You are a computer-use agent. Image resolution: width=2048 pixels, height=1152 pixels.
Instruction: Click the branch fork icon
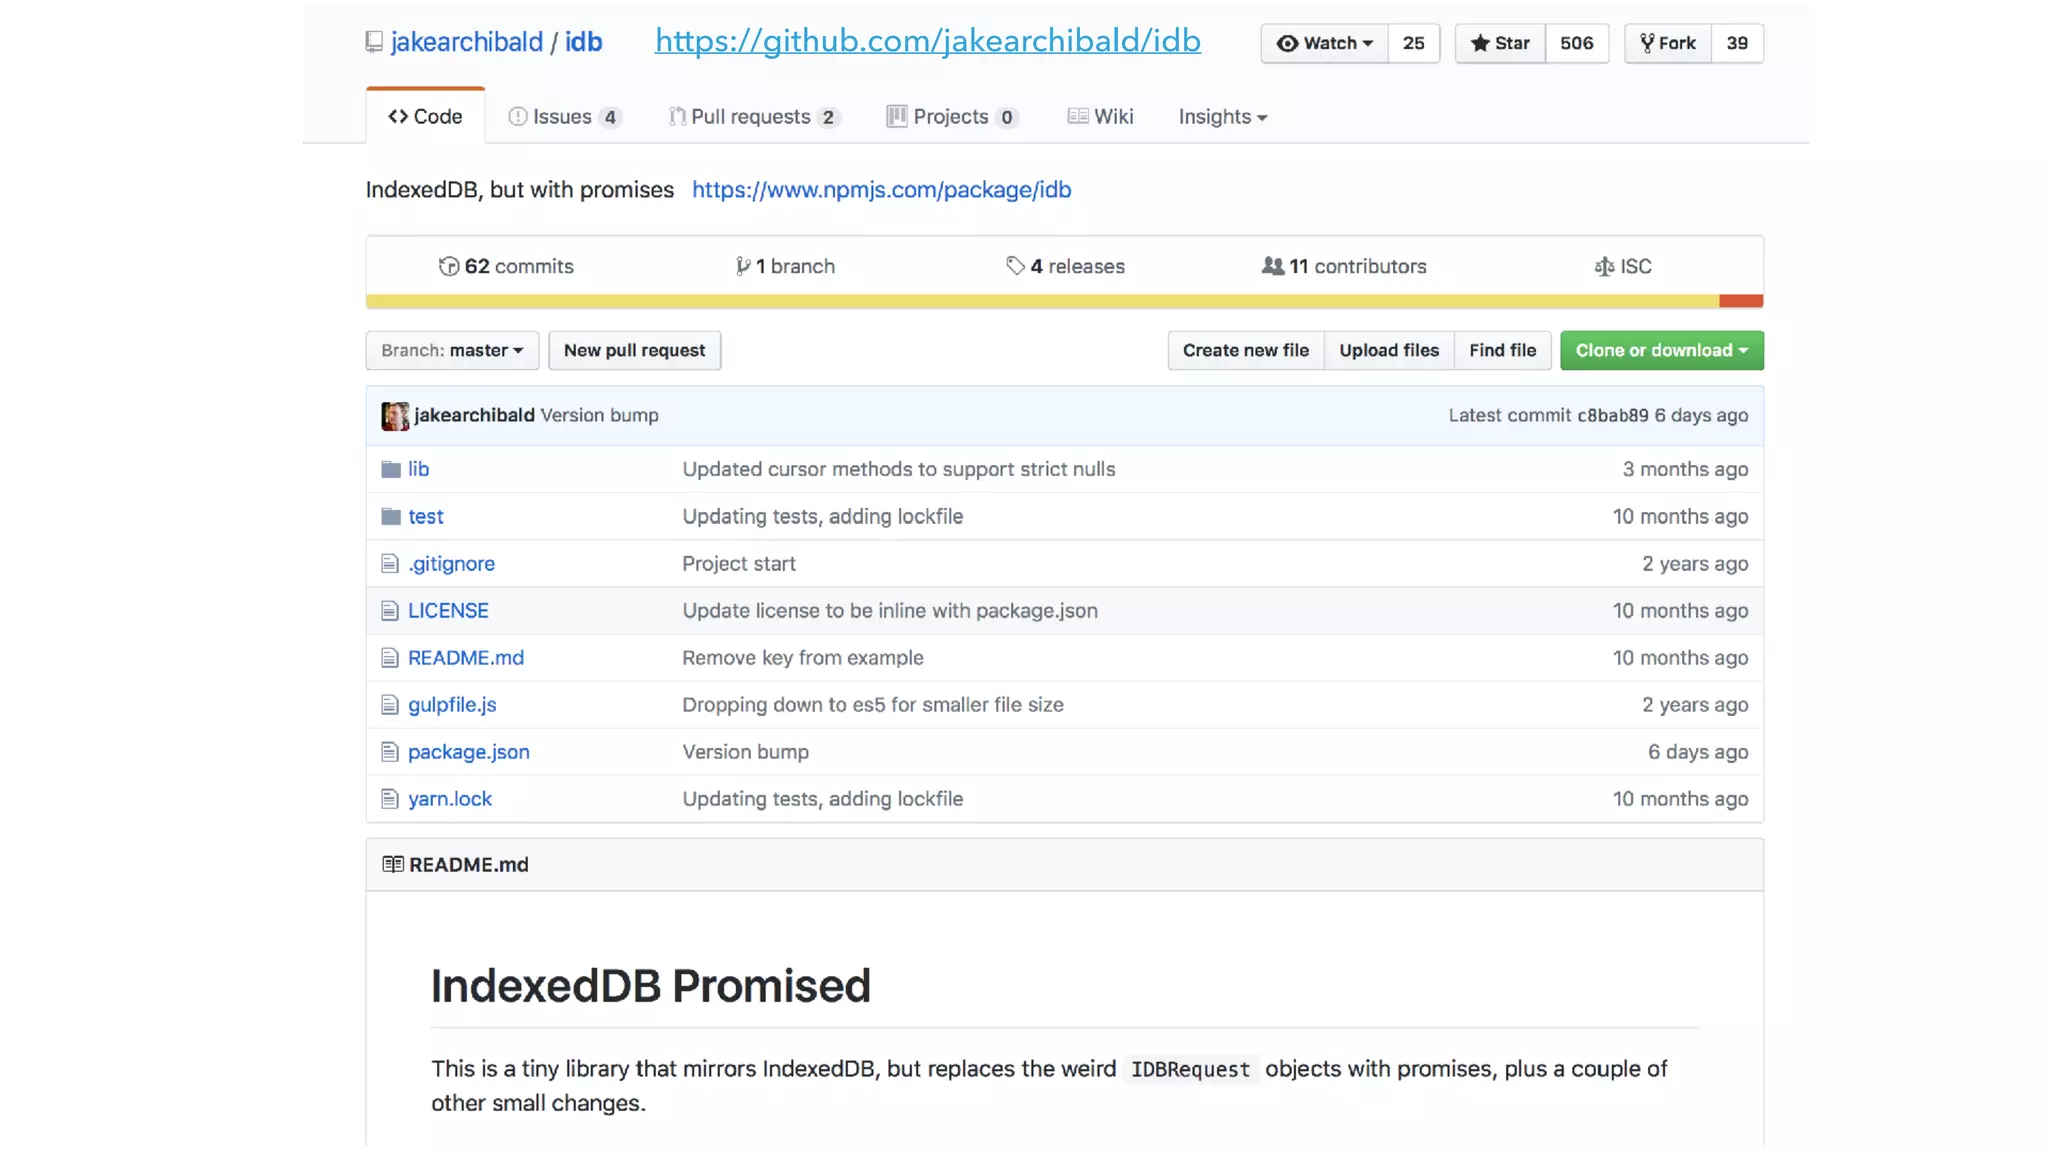(743, 266)
